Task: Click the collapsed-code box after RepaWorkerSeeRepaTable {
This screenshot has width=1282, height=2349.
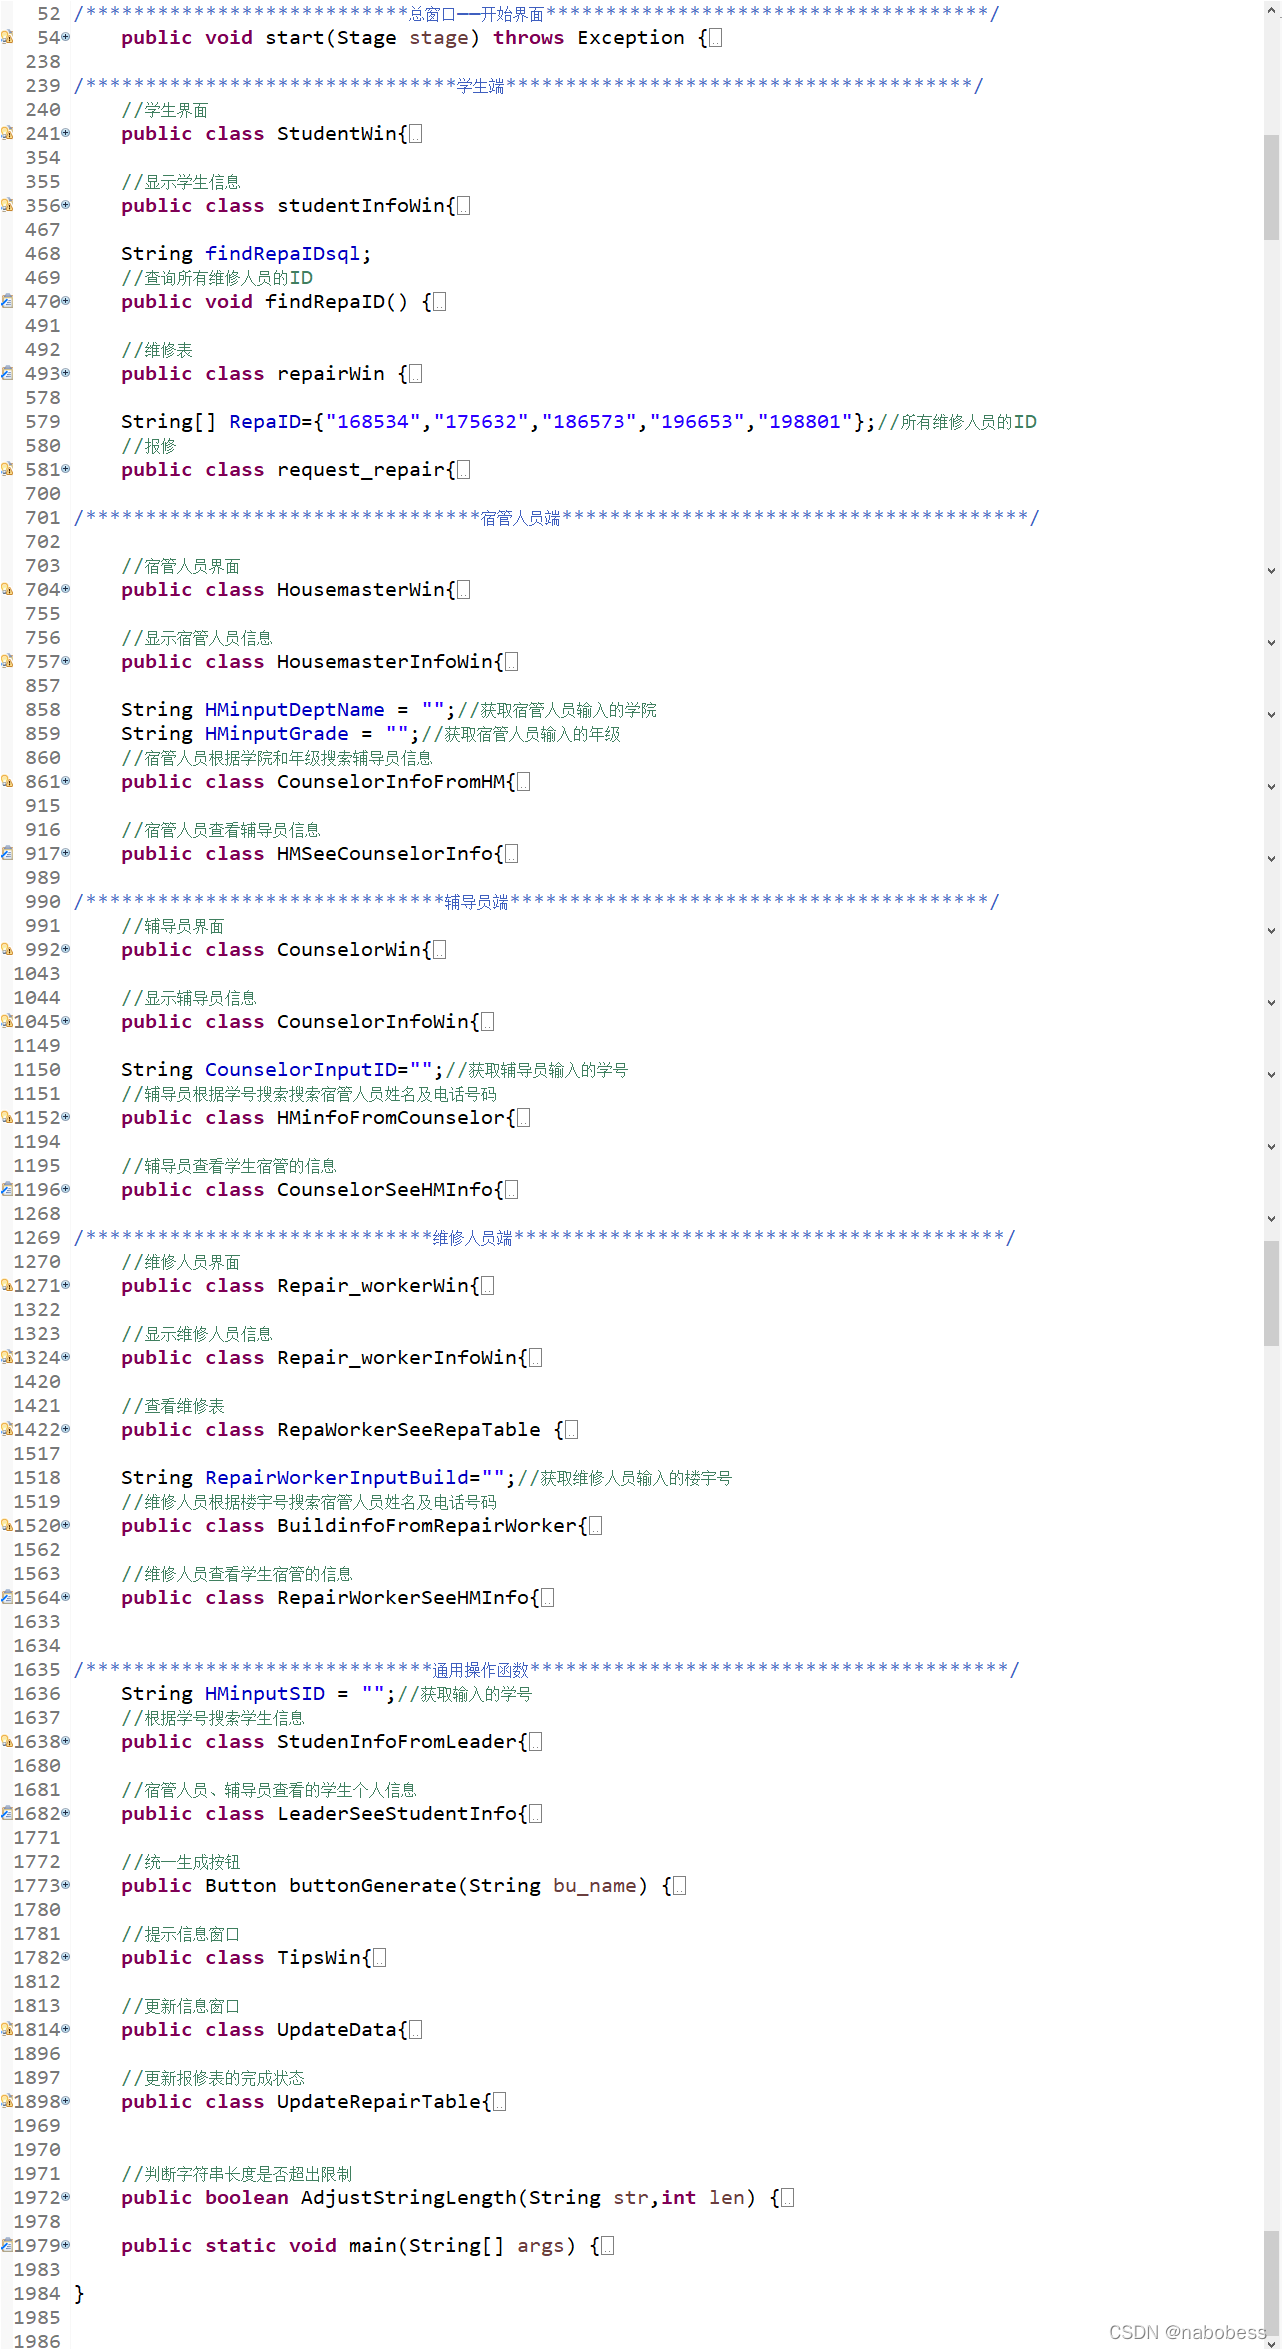Action: click(x=572, y=1430)
